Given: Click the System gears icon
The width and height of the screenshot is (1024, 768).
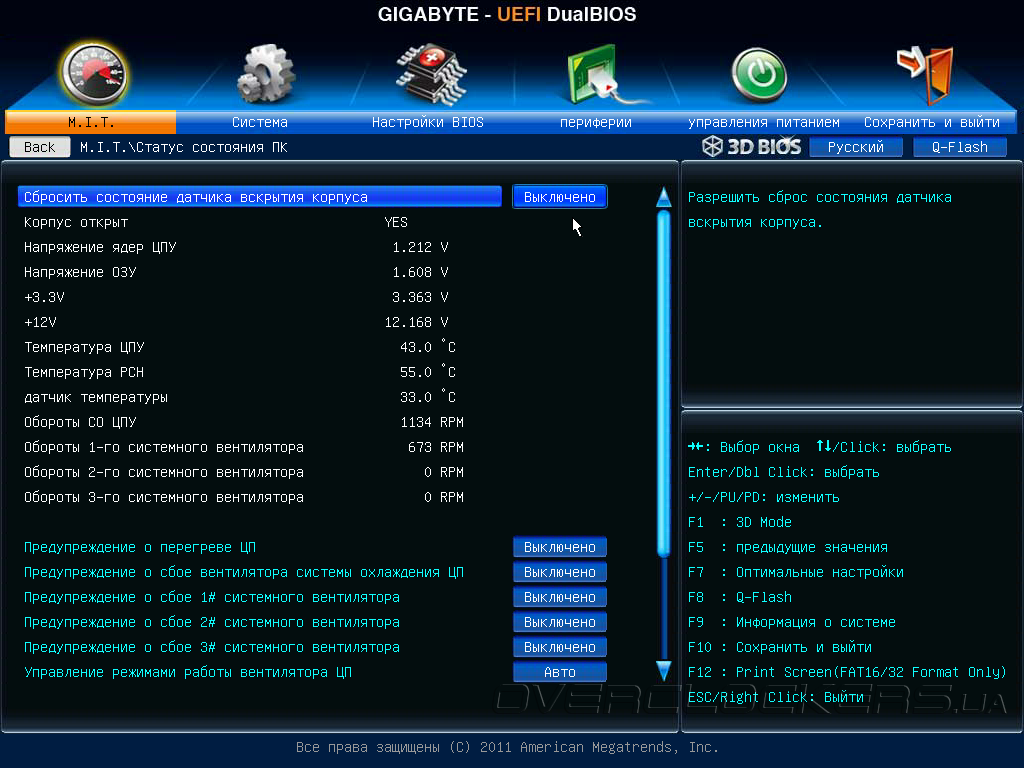Looking at the screenshot, I should 264,74.
